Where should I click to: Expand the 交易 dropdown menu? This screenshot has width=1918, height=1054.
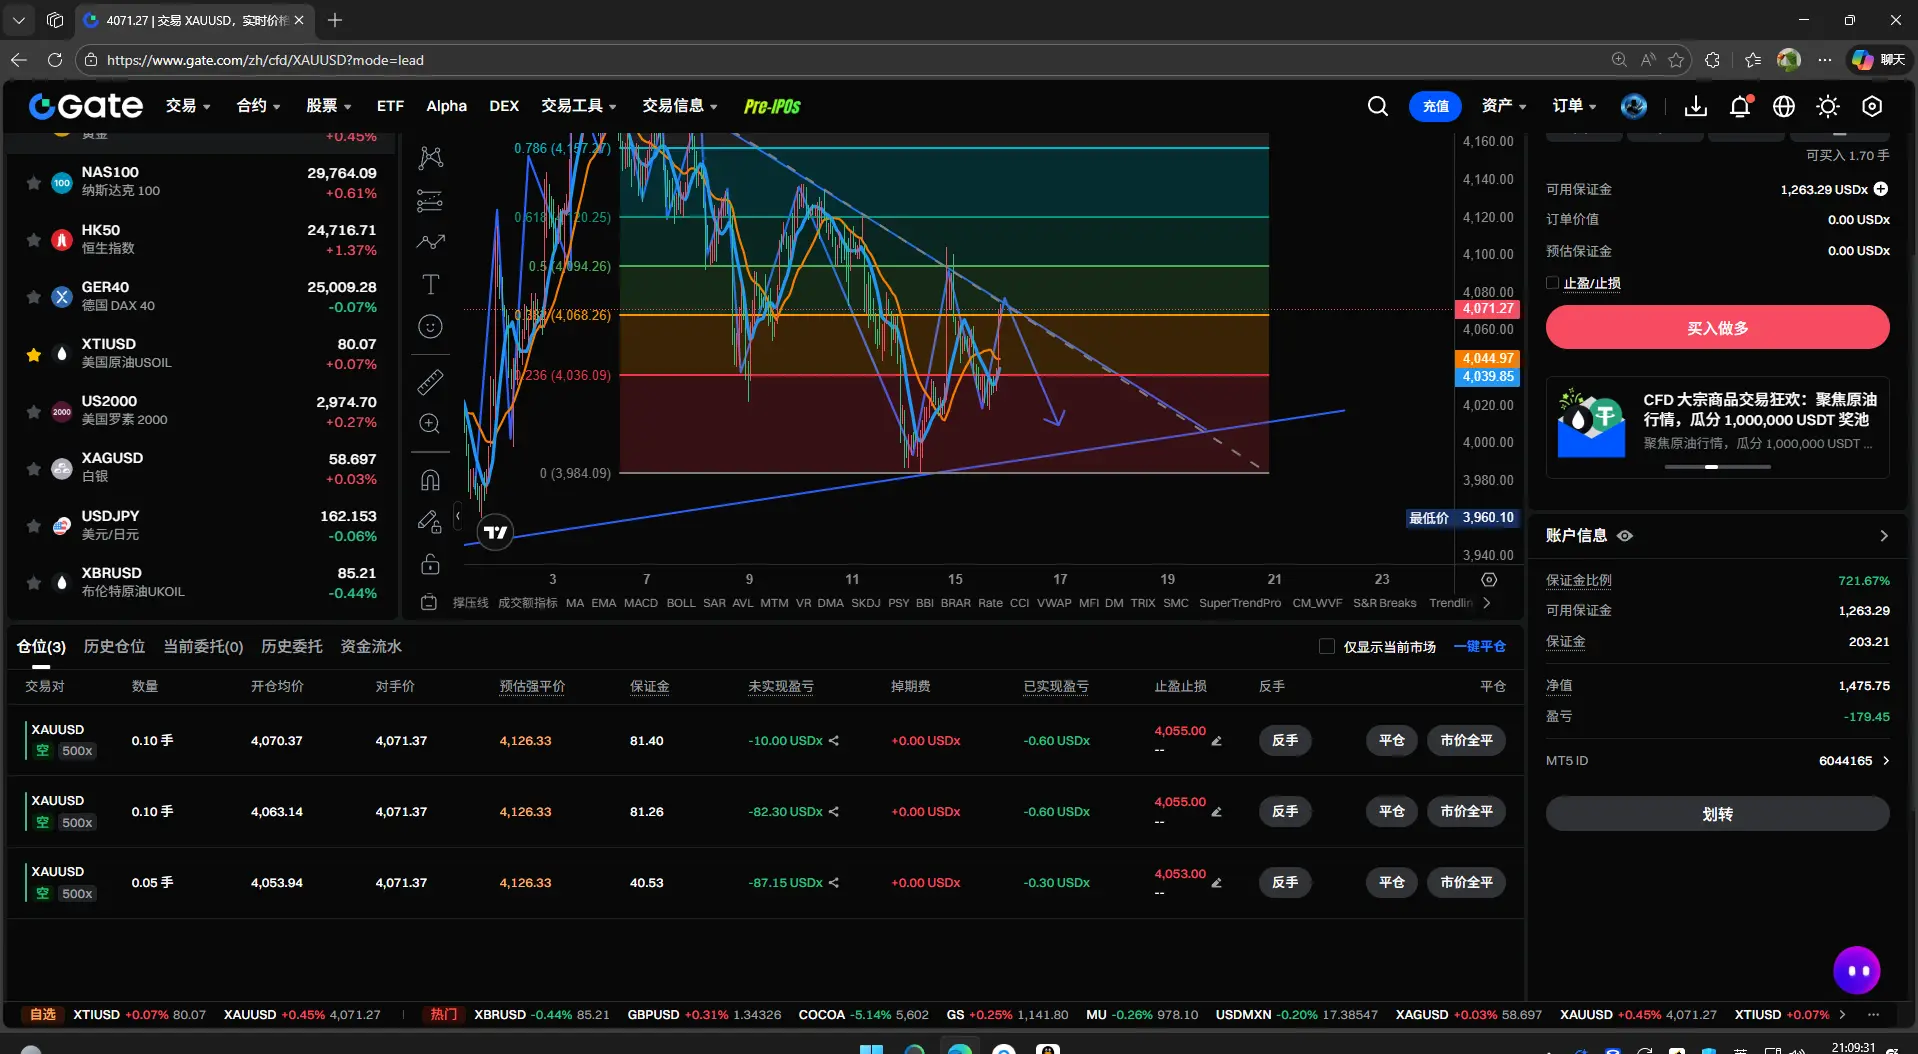[188, 106]
